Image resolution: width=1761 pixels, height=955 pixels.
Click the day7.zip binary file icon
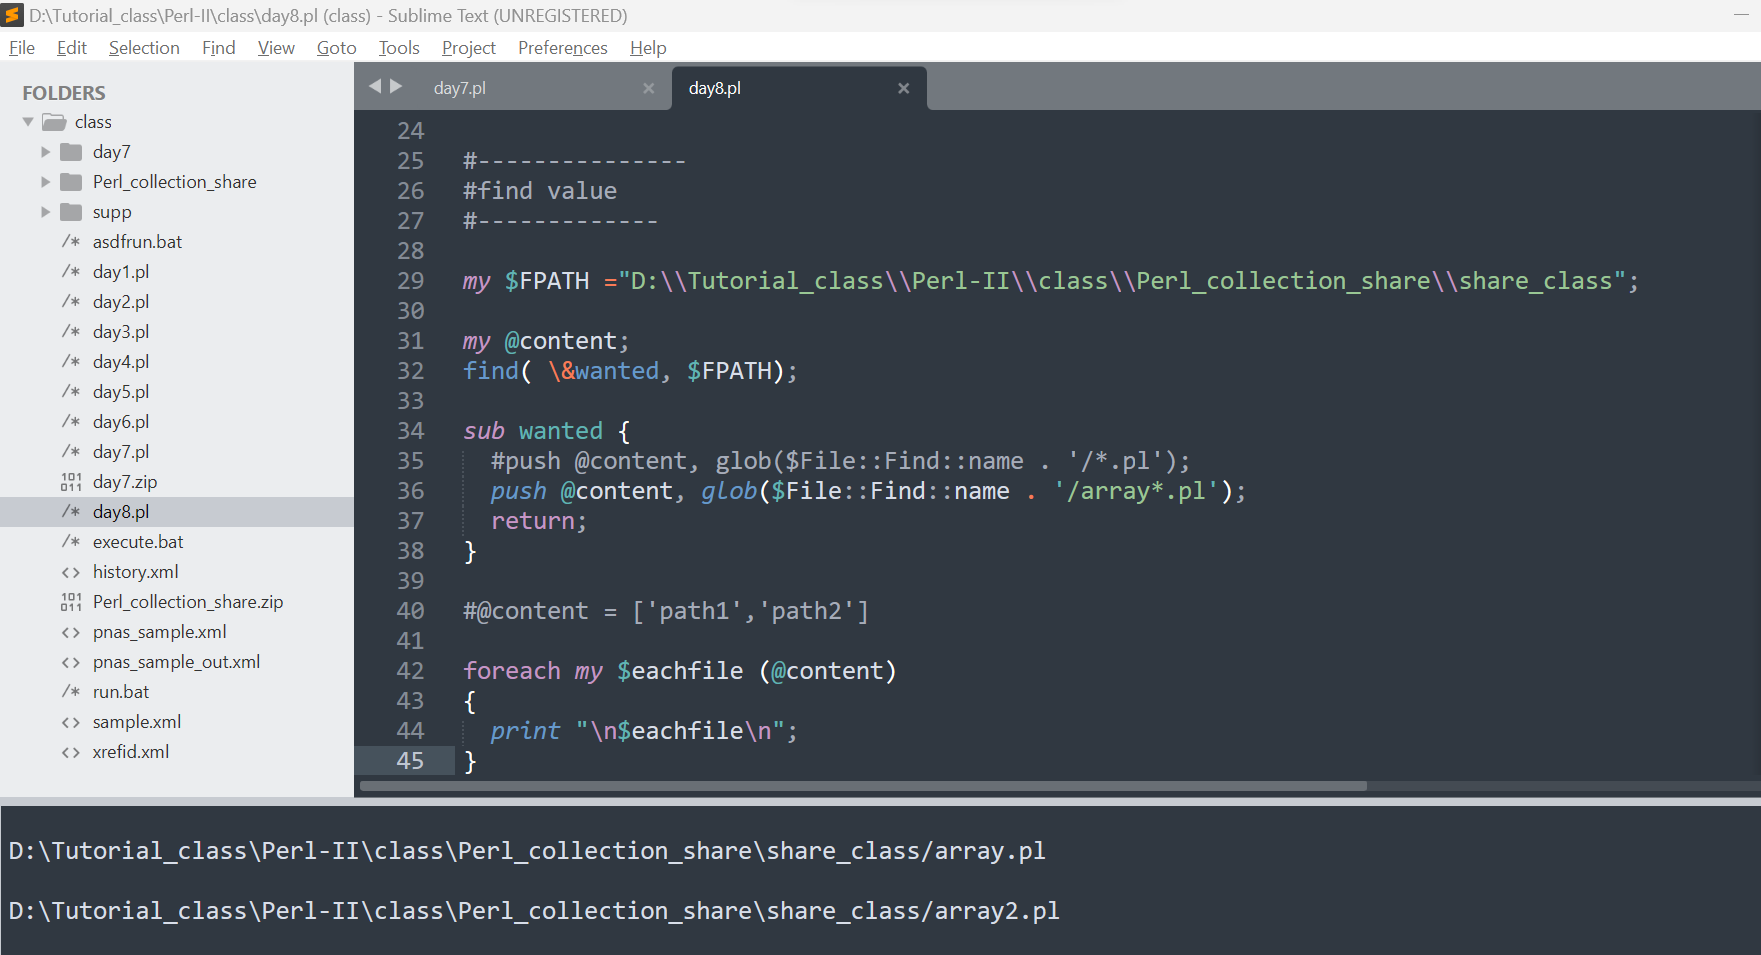point(71,482)
